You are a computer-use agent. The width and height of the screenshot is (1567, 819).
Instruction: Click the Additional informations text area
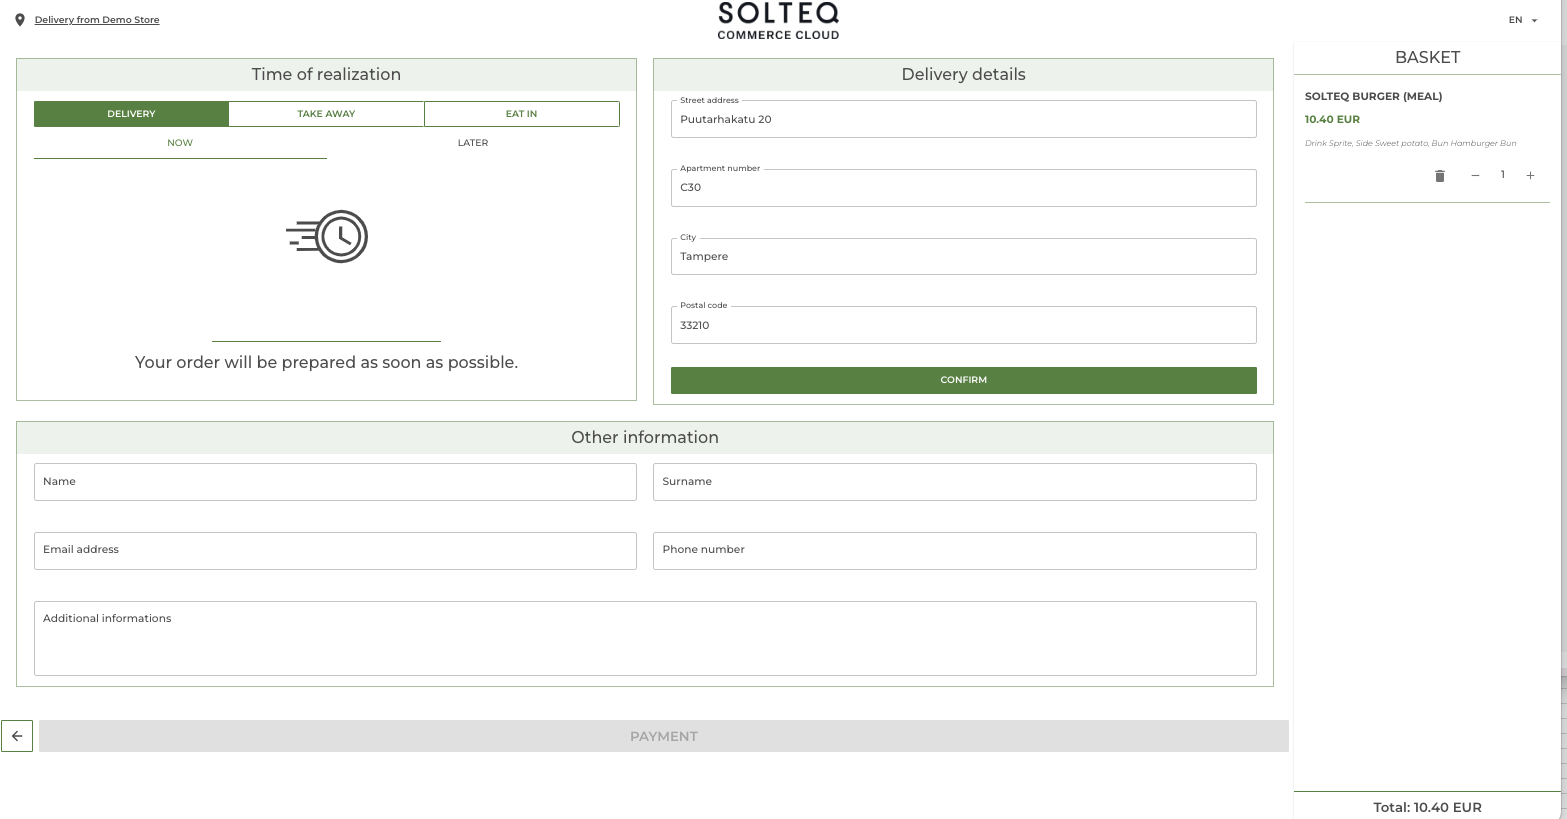645,639
